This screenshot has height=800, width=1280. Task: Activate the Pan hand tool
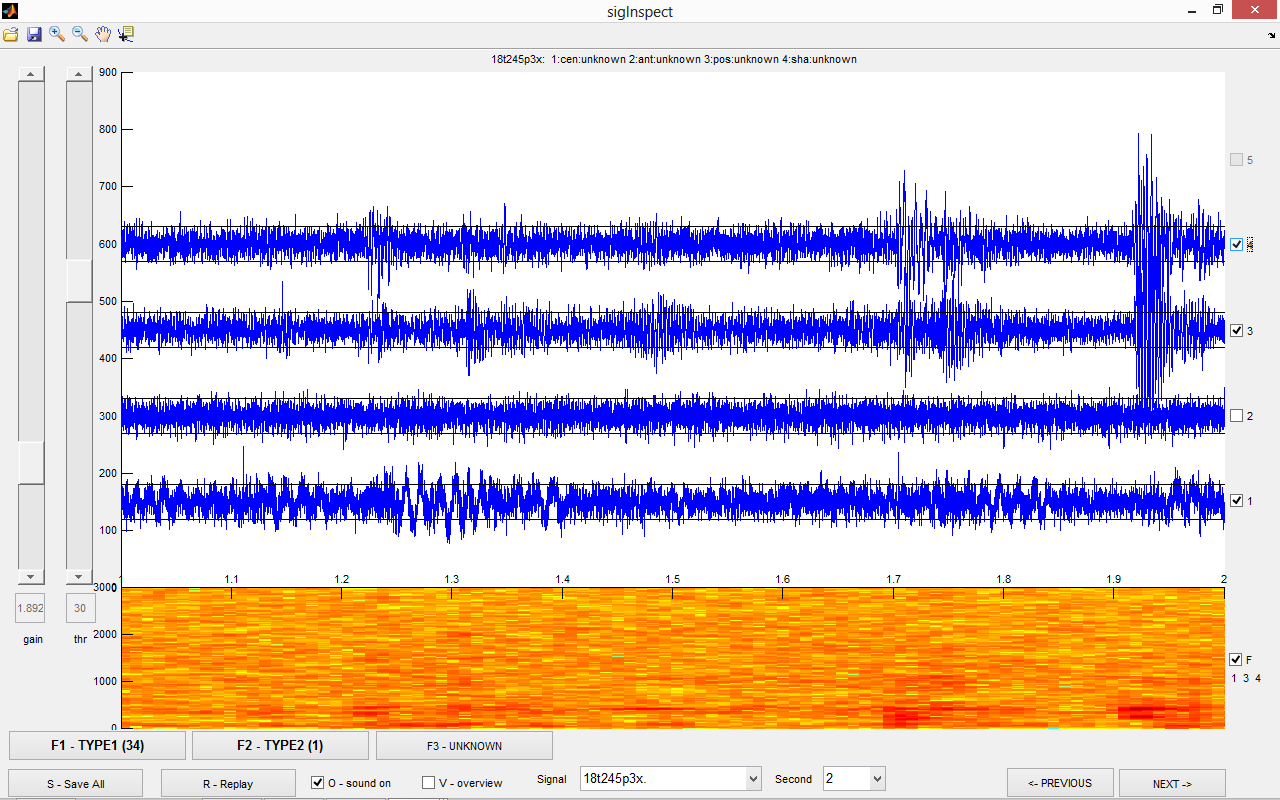(103, 34)
